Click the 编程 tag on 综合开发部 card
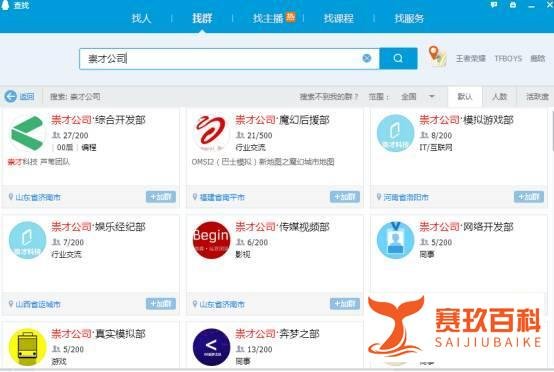554x372 pixels. pyautogui.click(x=89, y=147)
